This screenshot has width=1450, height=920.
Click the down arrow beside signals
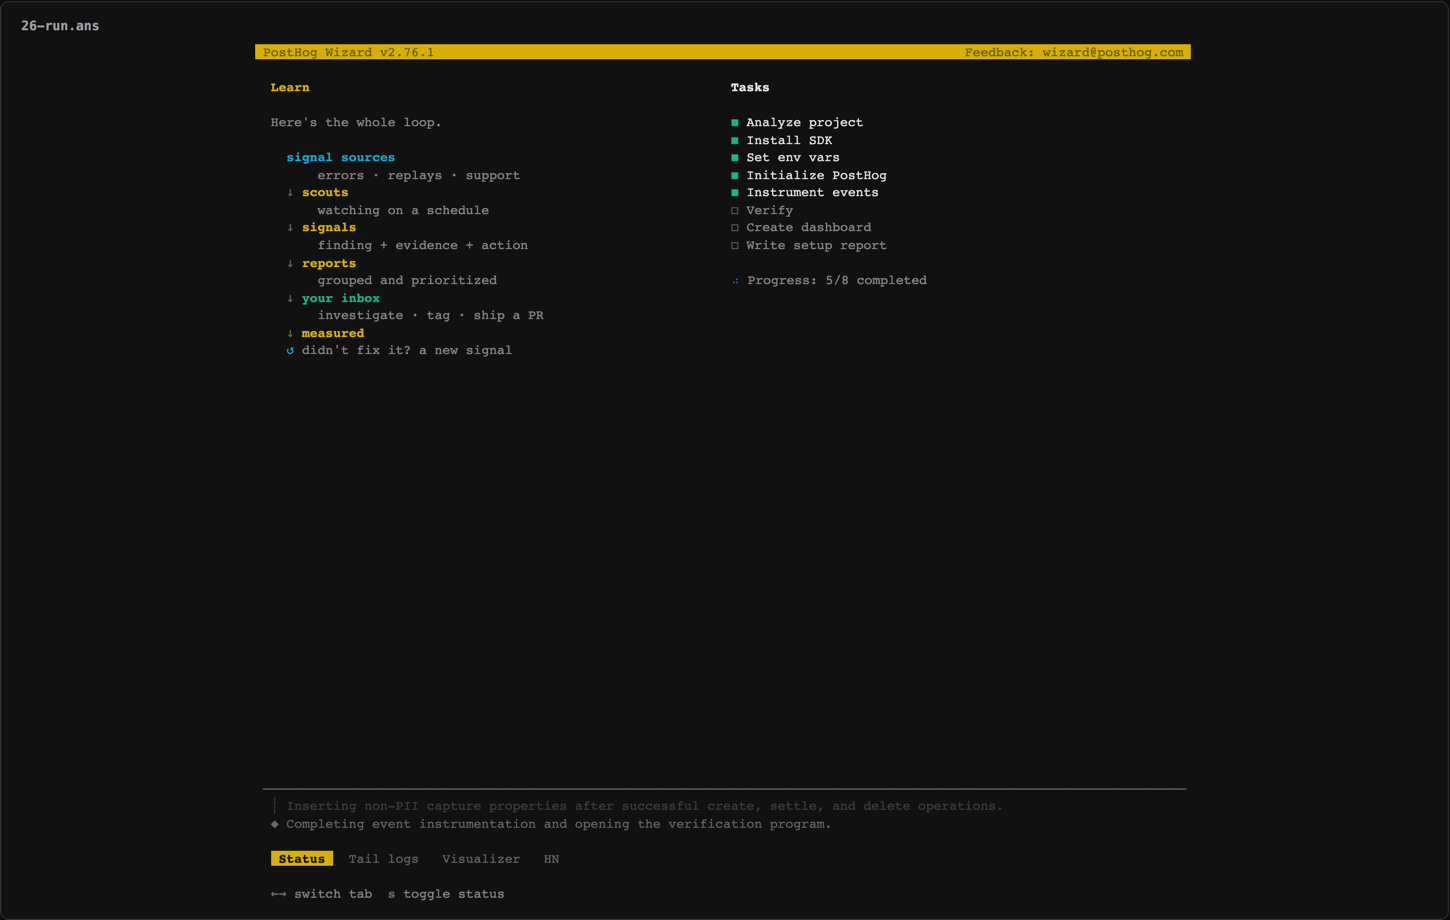click(x=290, y=228)
